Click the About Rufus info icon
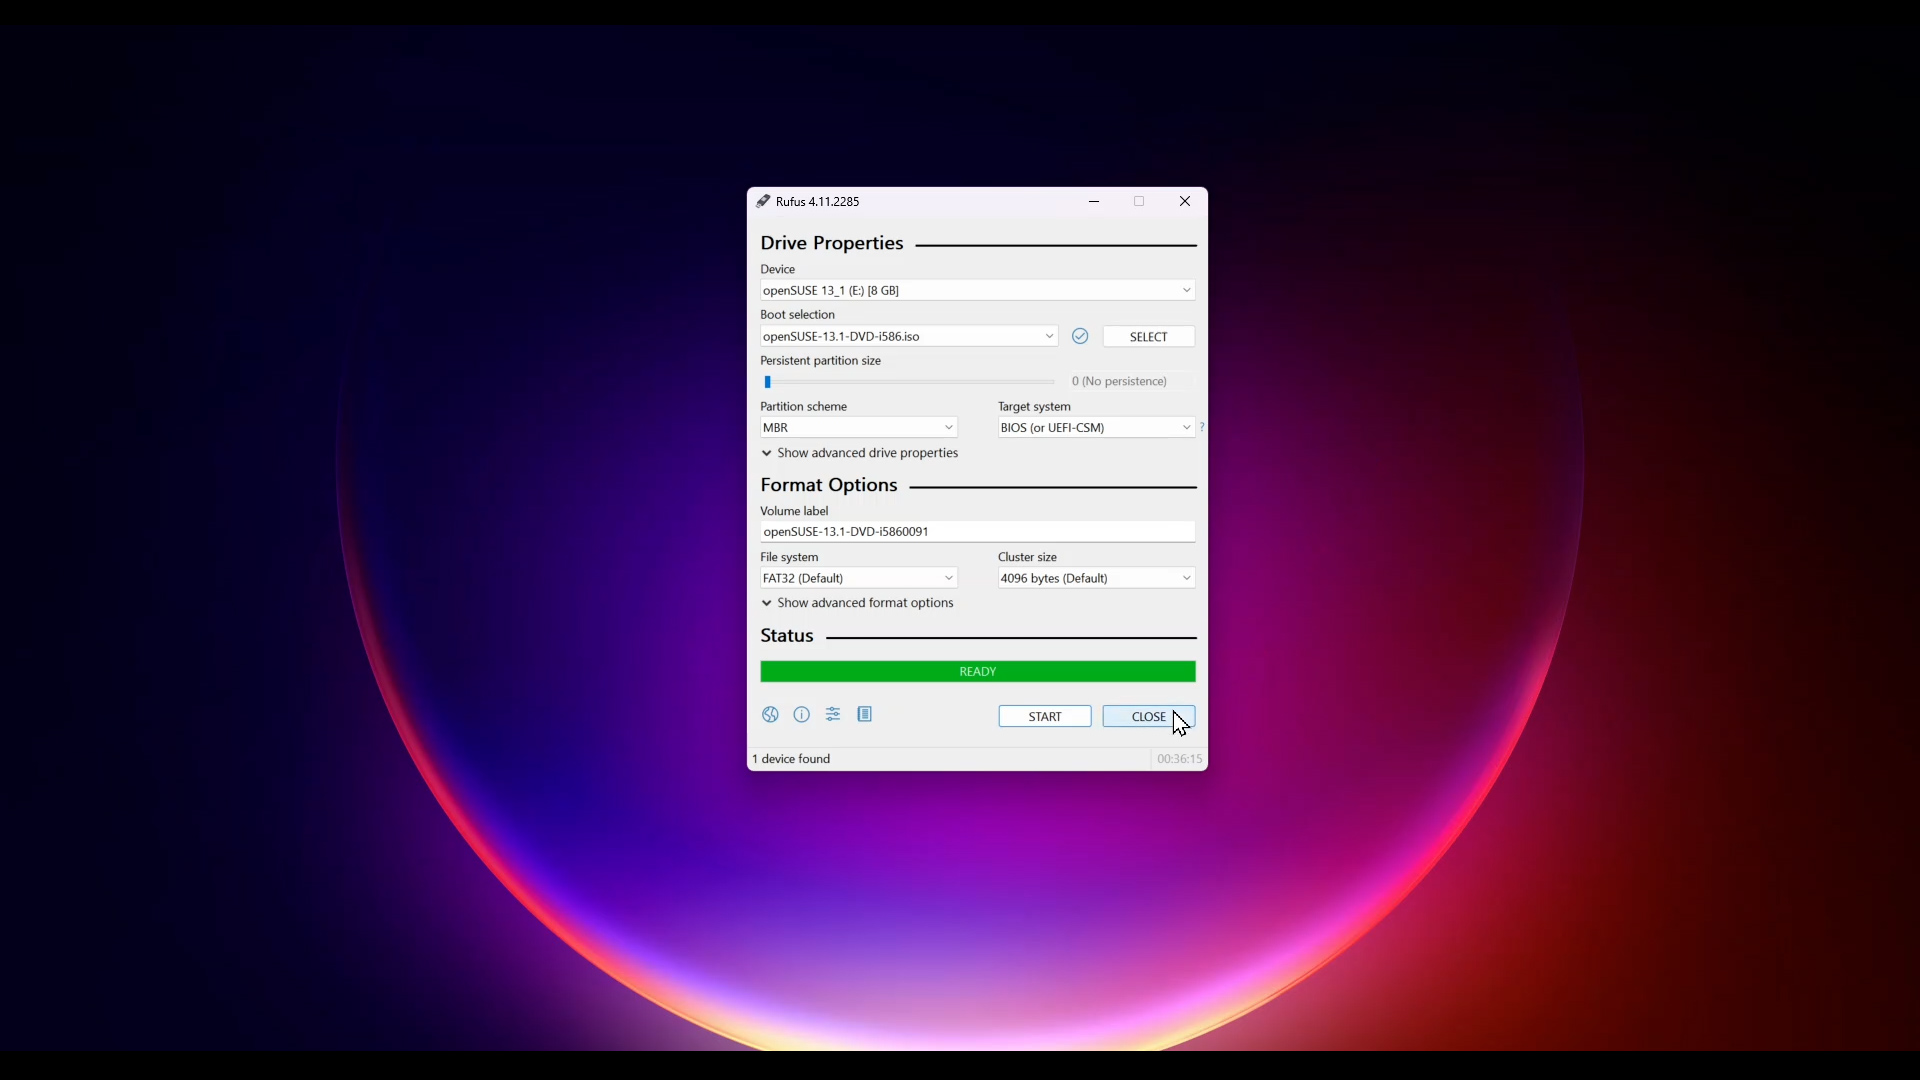This screenshot has height=1080, width=1920. pos(802,714)
